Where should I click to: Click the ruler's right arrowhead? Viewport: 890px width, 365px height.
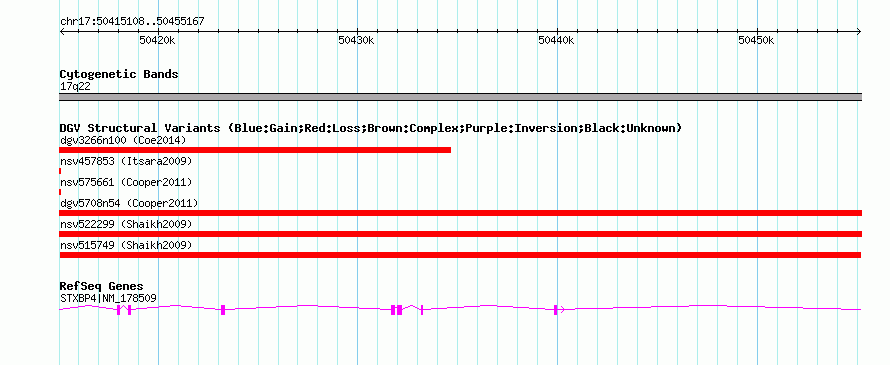point(859,31)
